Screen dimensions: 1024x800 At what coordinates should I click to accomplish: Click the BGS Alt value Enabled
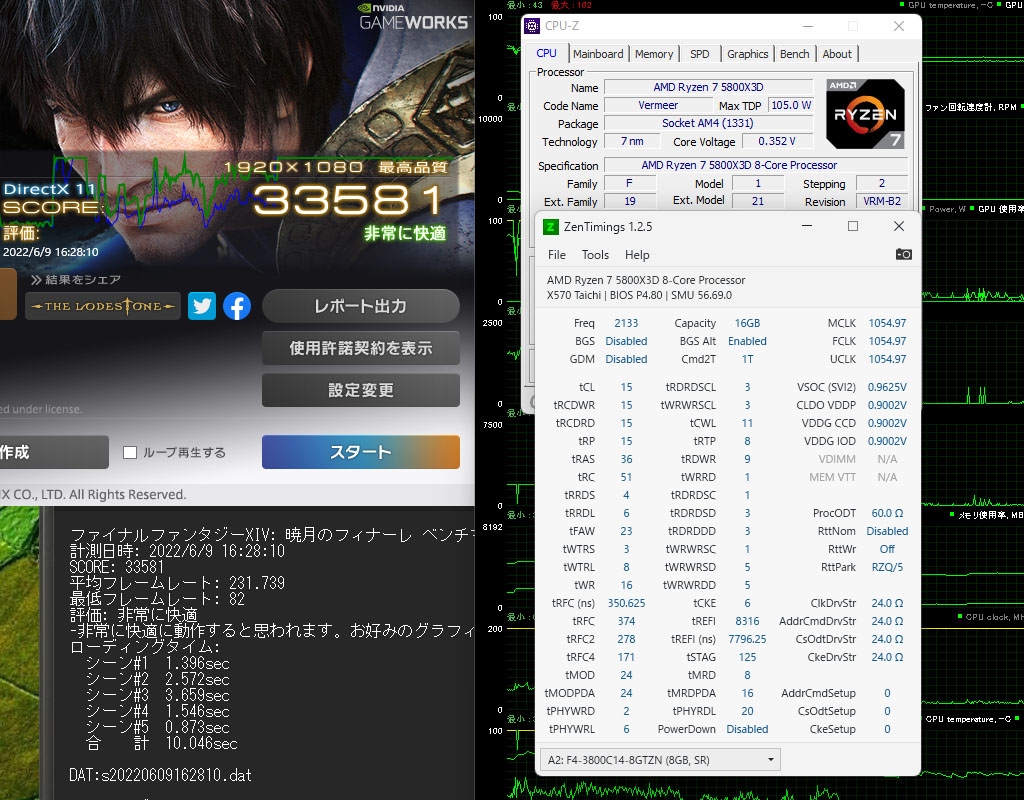click(747, 342)
